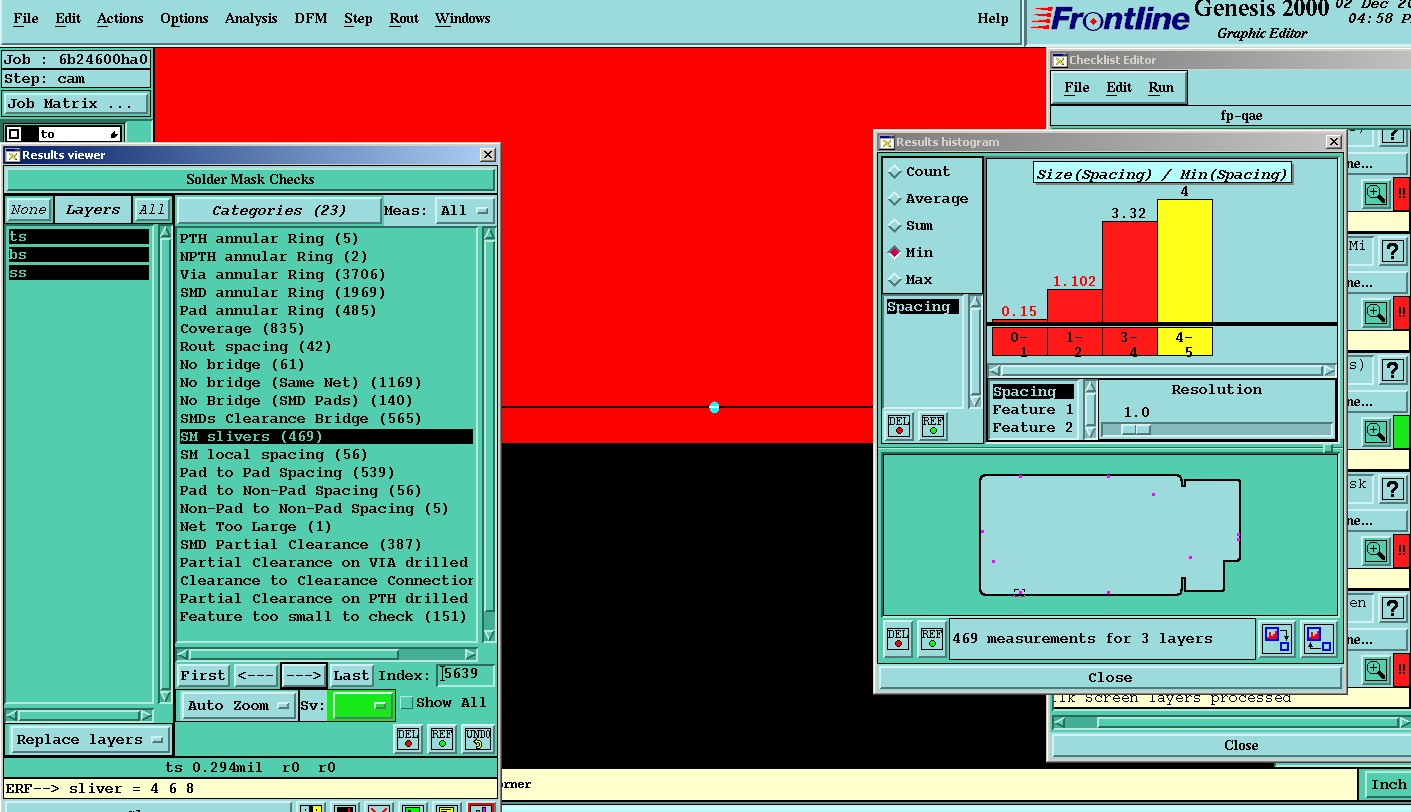Open the DFM menu
The height and width of the screenshot is (812, 1411).
311,18
